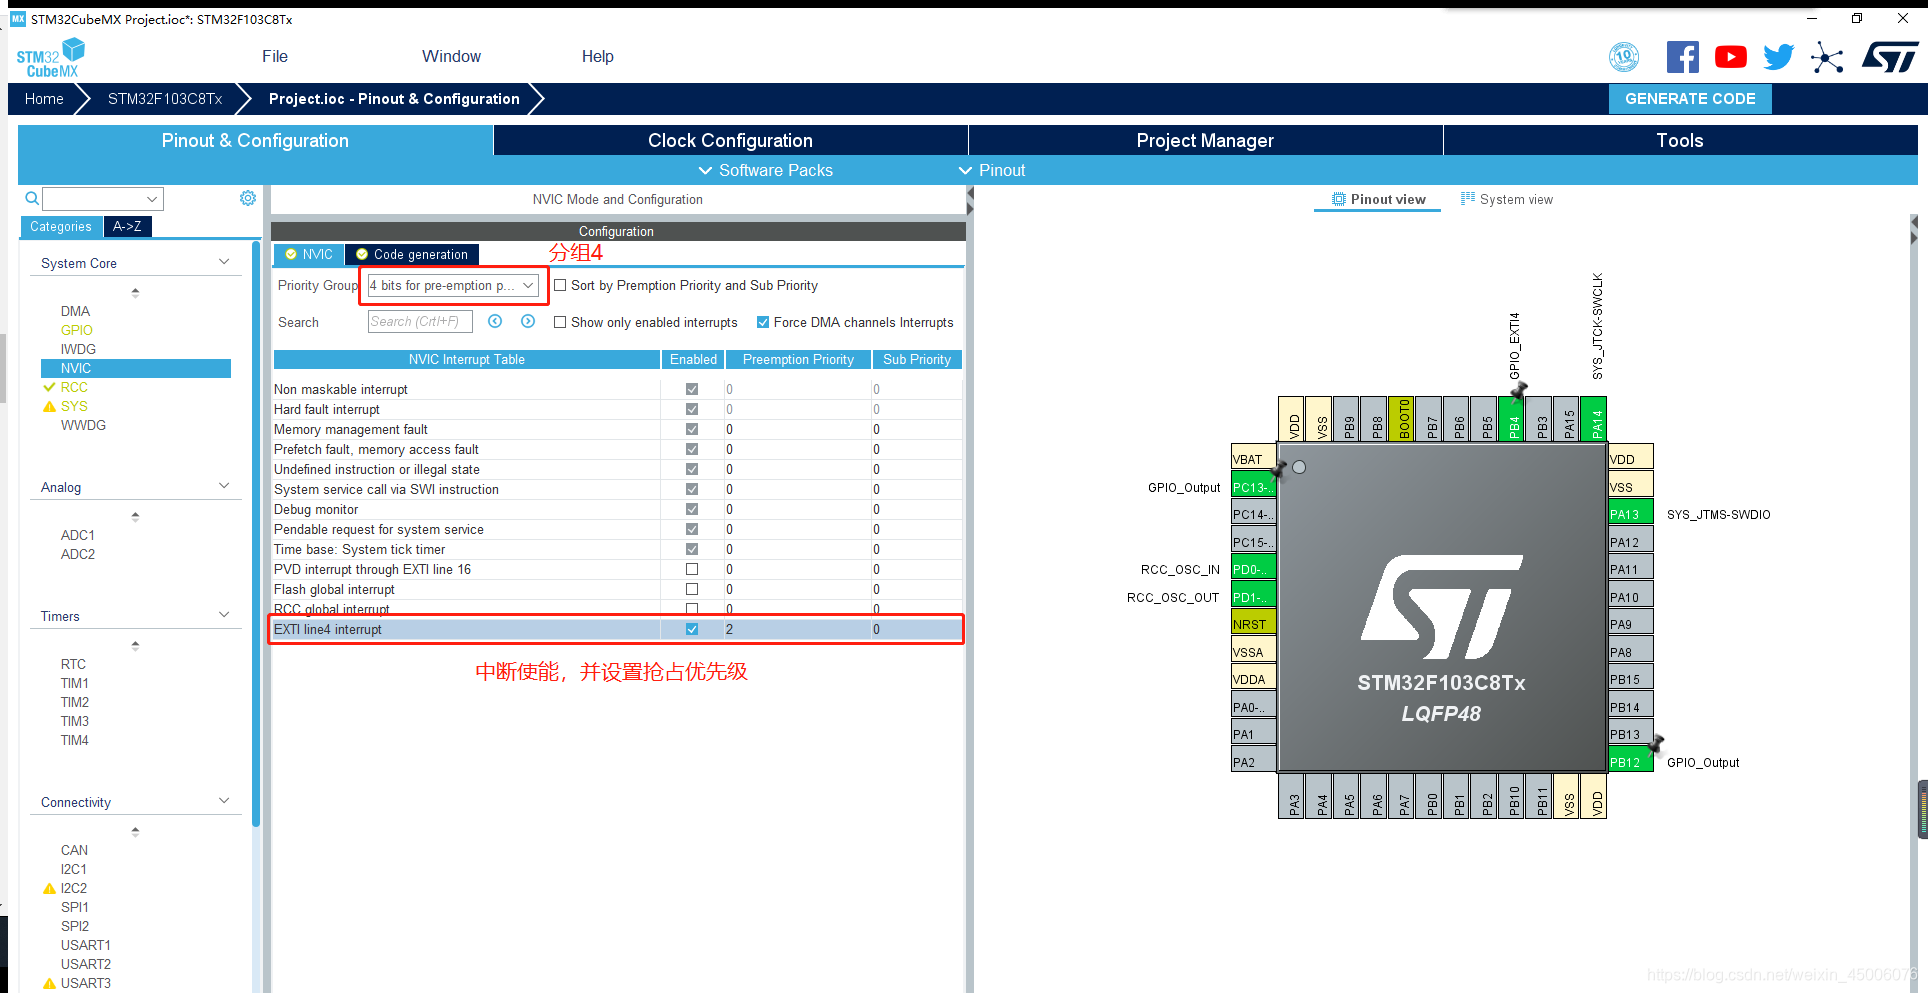Switch to Project Manager tab
Image resolution: width=1928 pixels, height=993 pixels.
[x=1205, y=140]
